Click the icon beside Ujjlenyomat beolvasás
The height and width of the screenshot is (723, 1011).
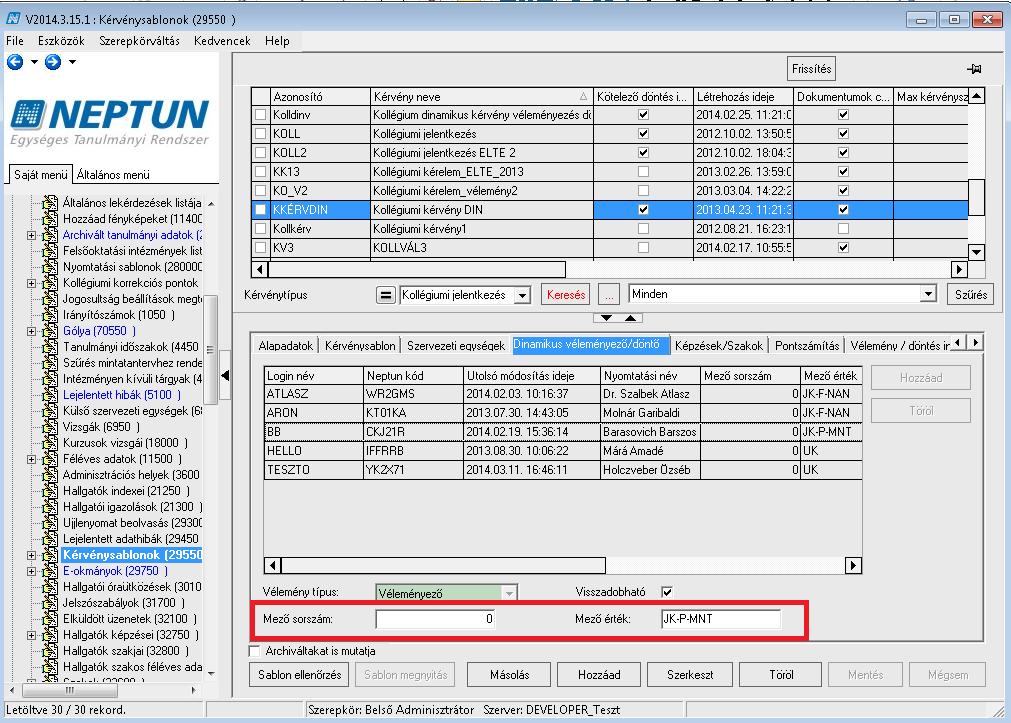[x=50, y=523]
